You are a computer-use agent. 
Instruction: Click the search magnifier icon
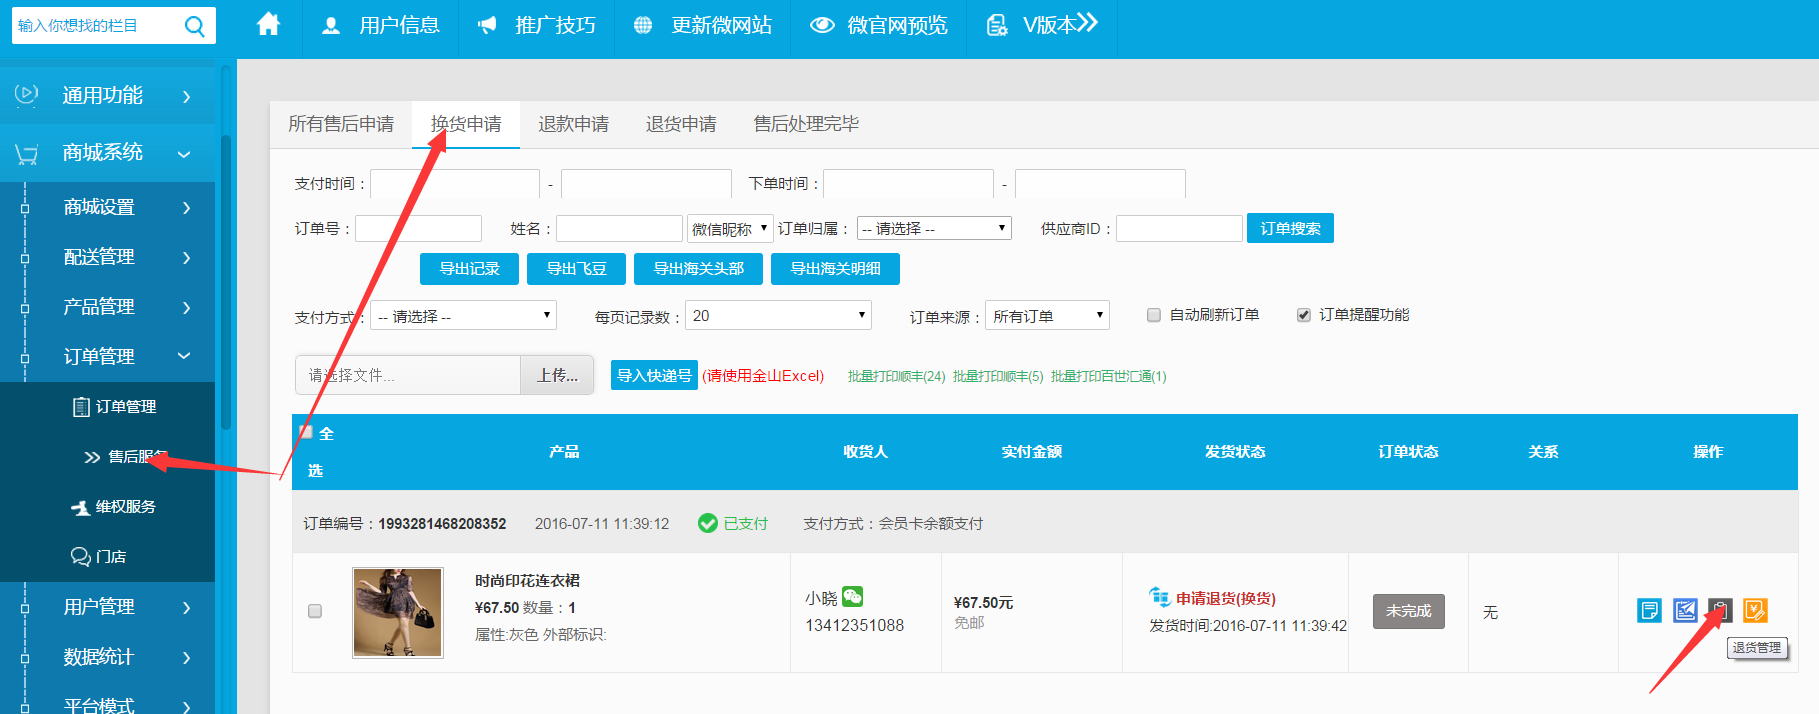(x=195, y=26)
